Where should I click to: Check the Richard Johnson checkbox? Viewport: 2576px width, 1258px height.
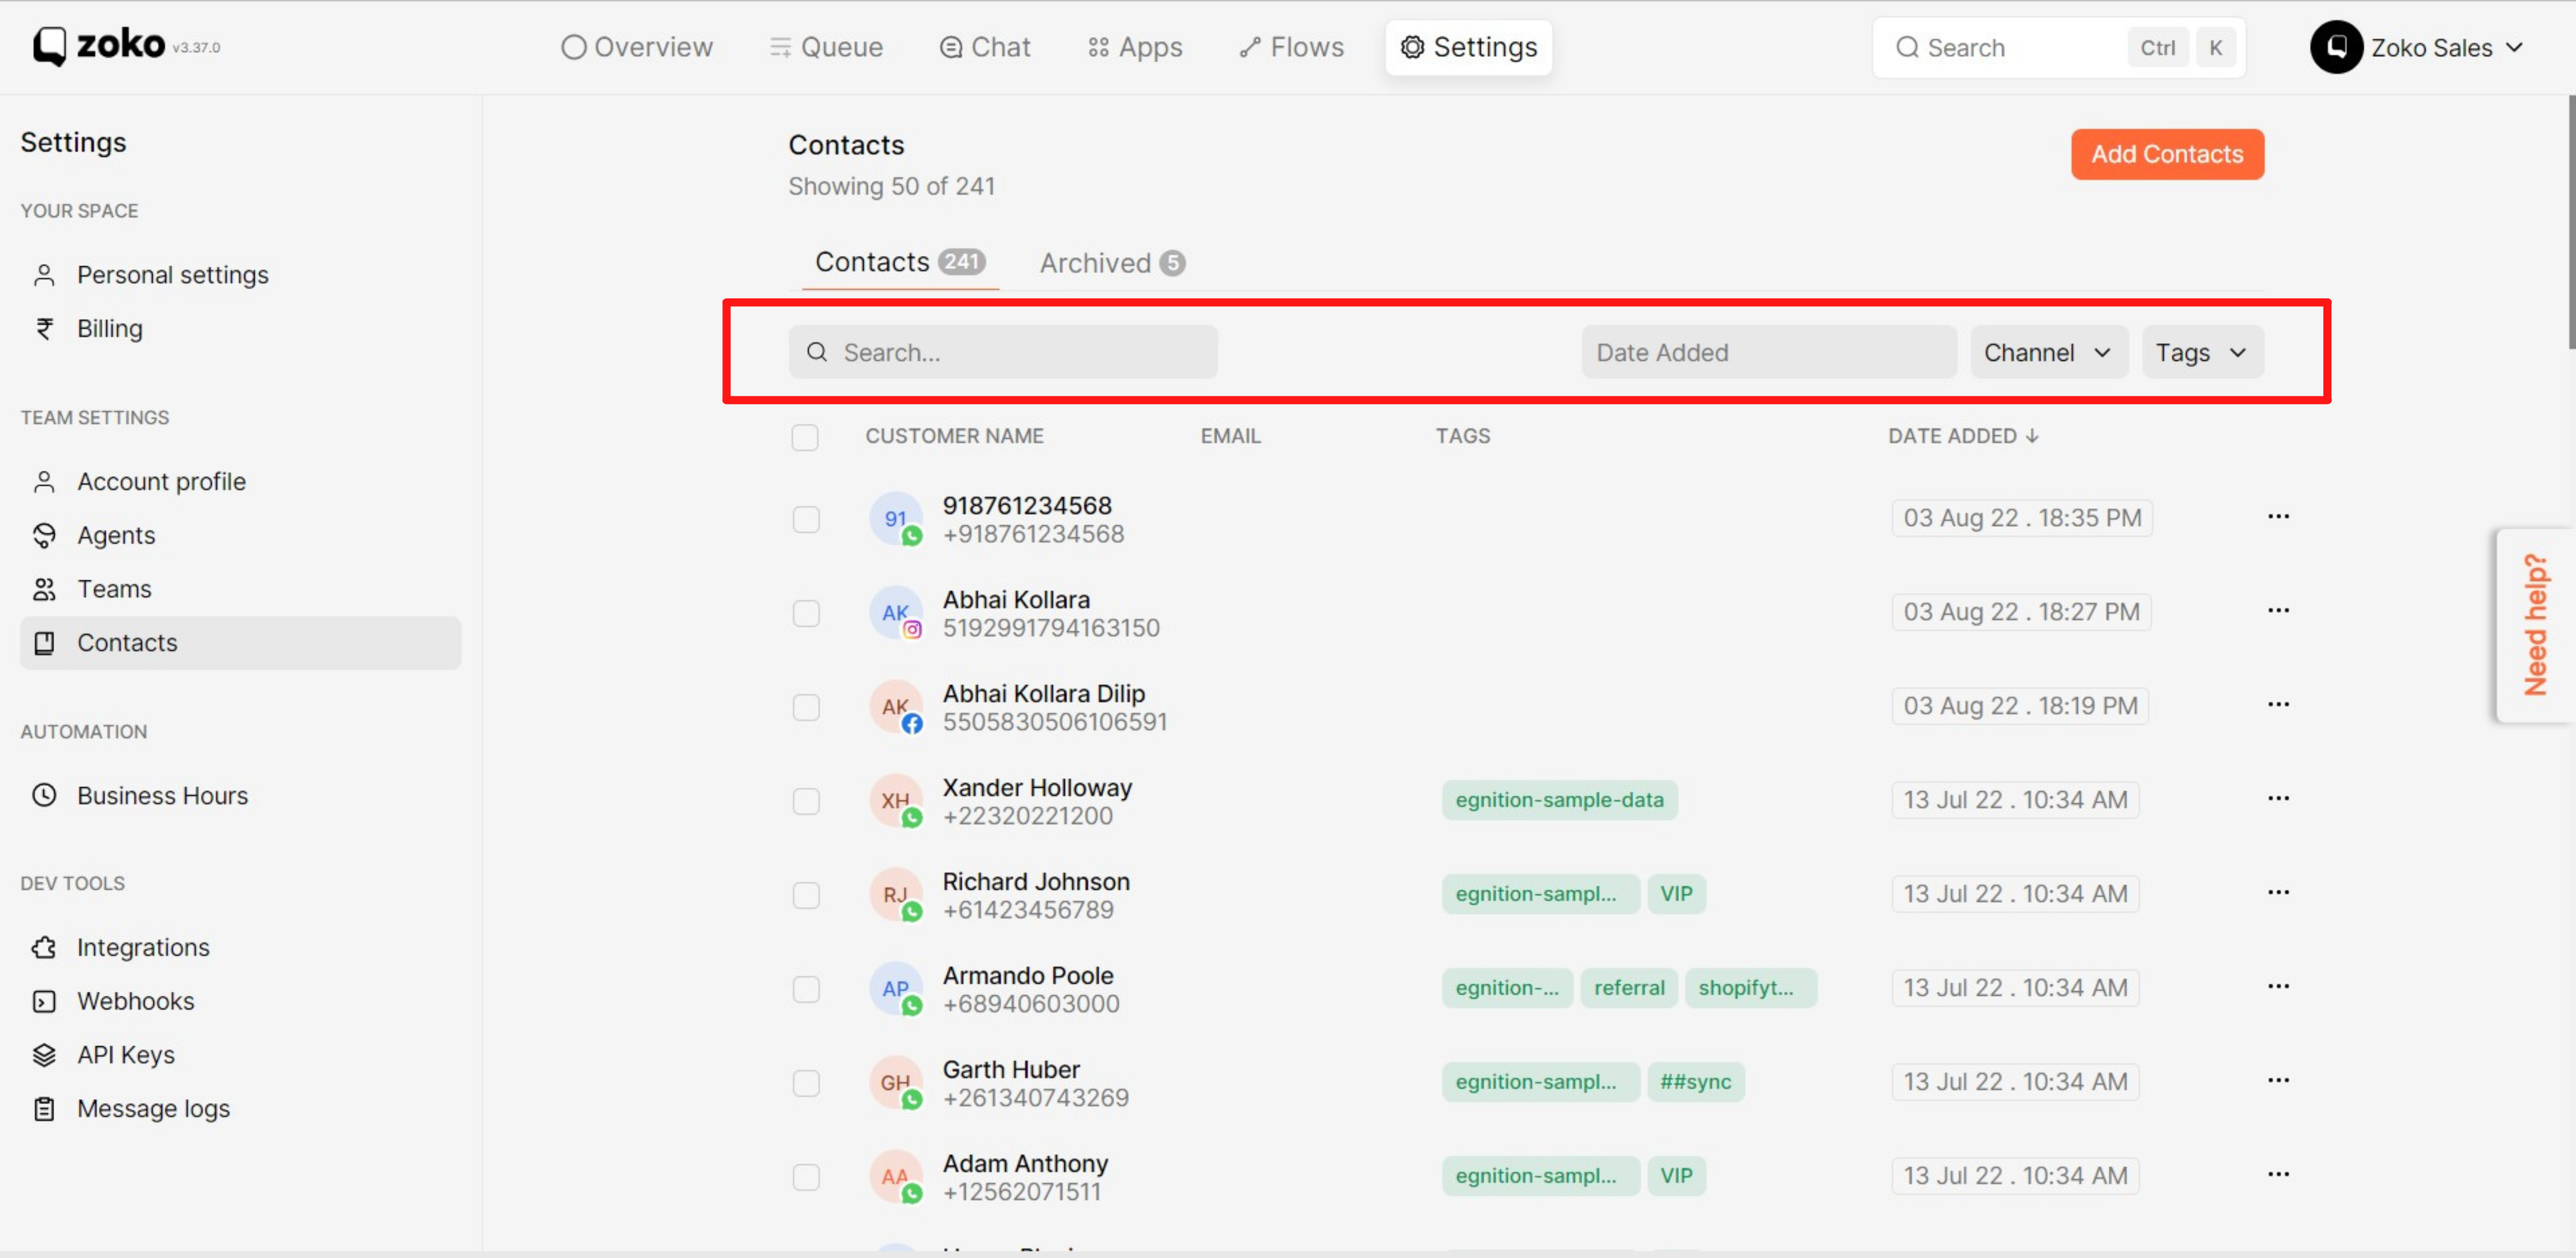click(806, 896)
